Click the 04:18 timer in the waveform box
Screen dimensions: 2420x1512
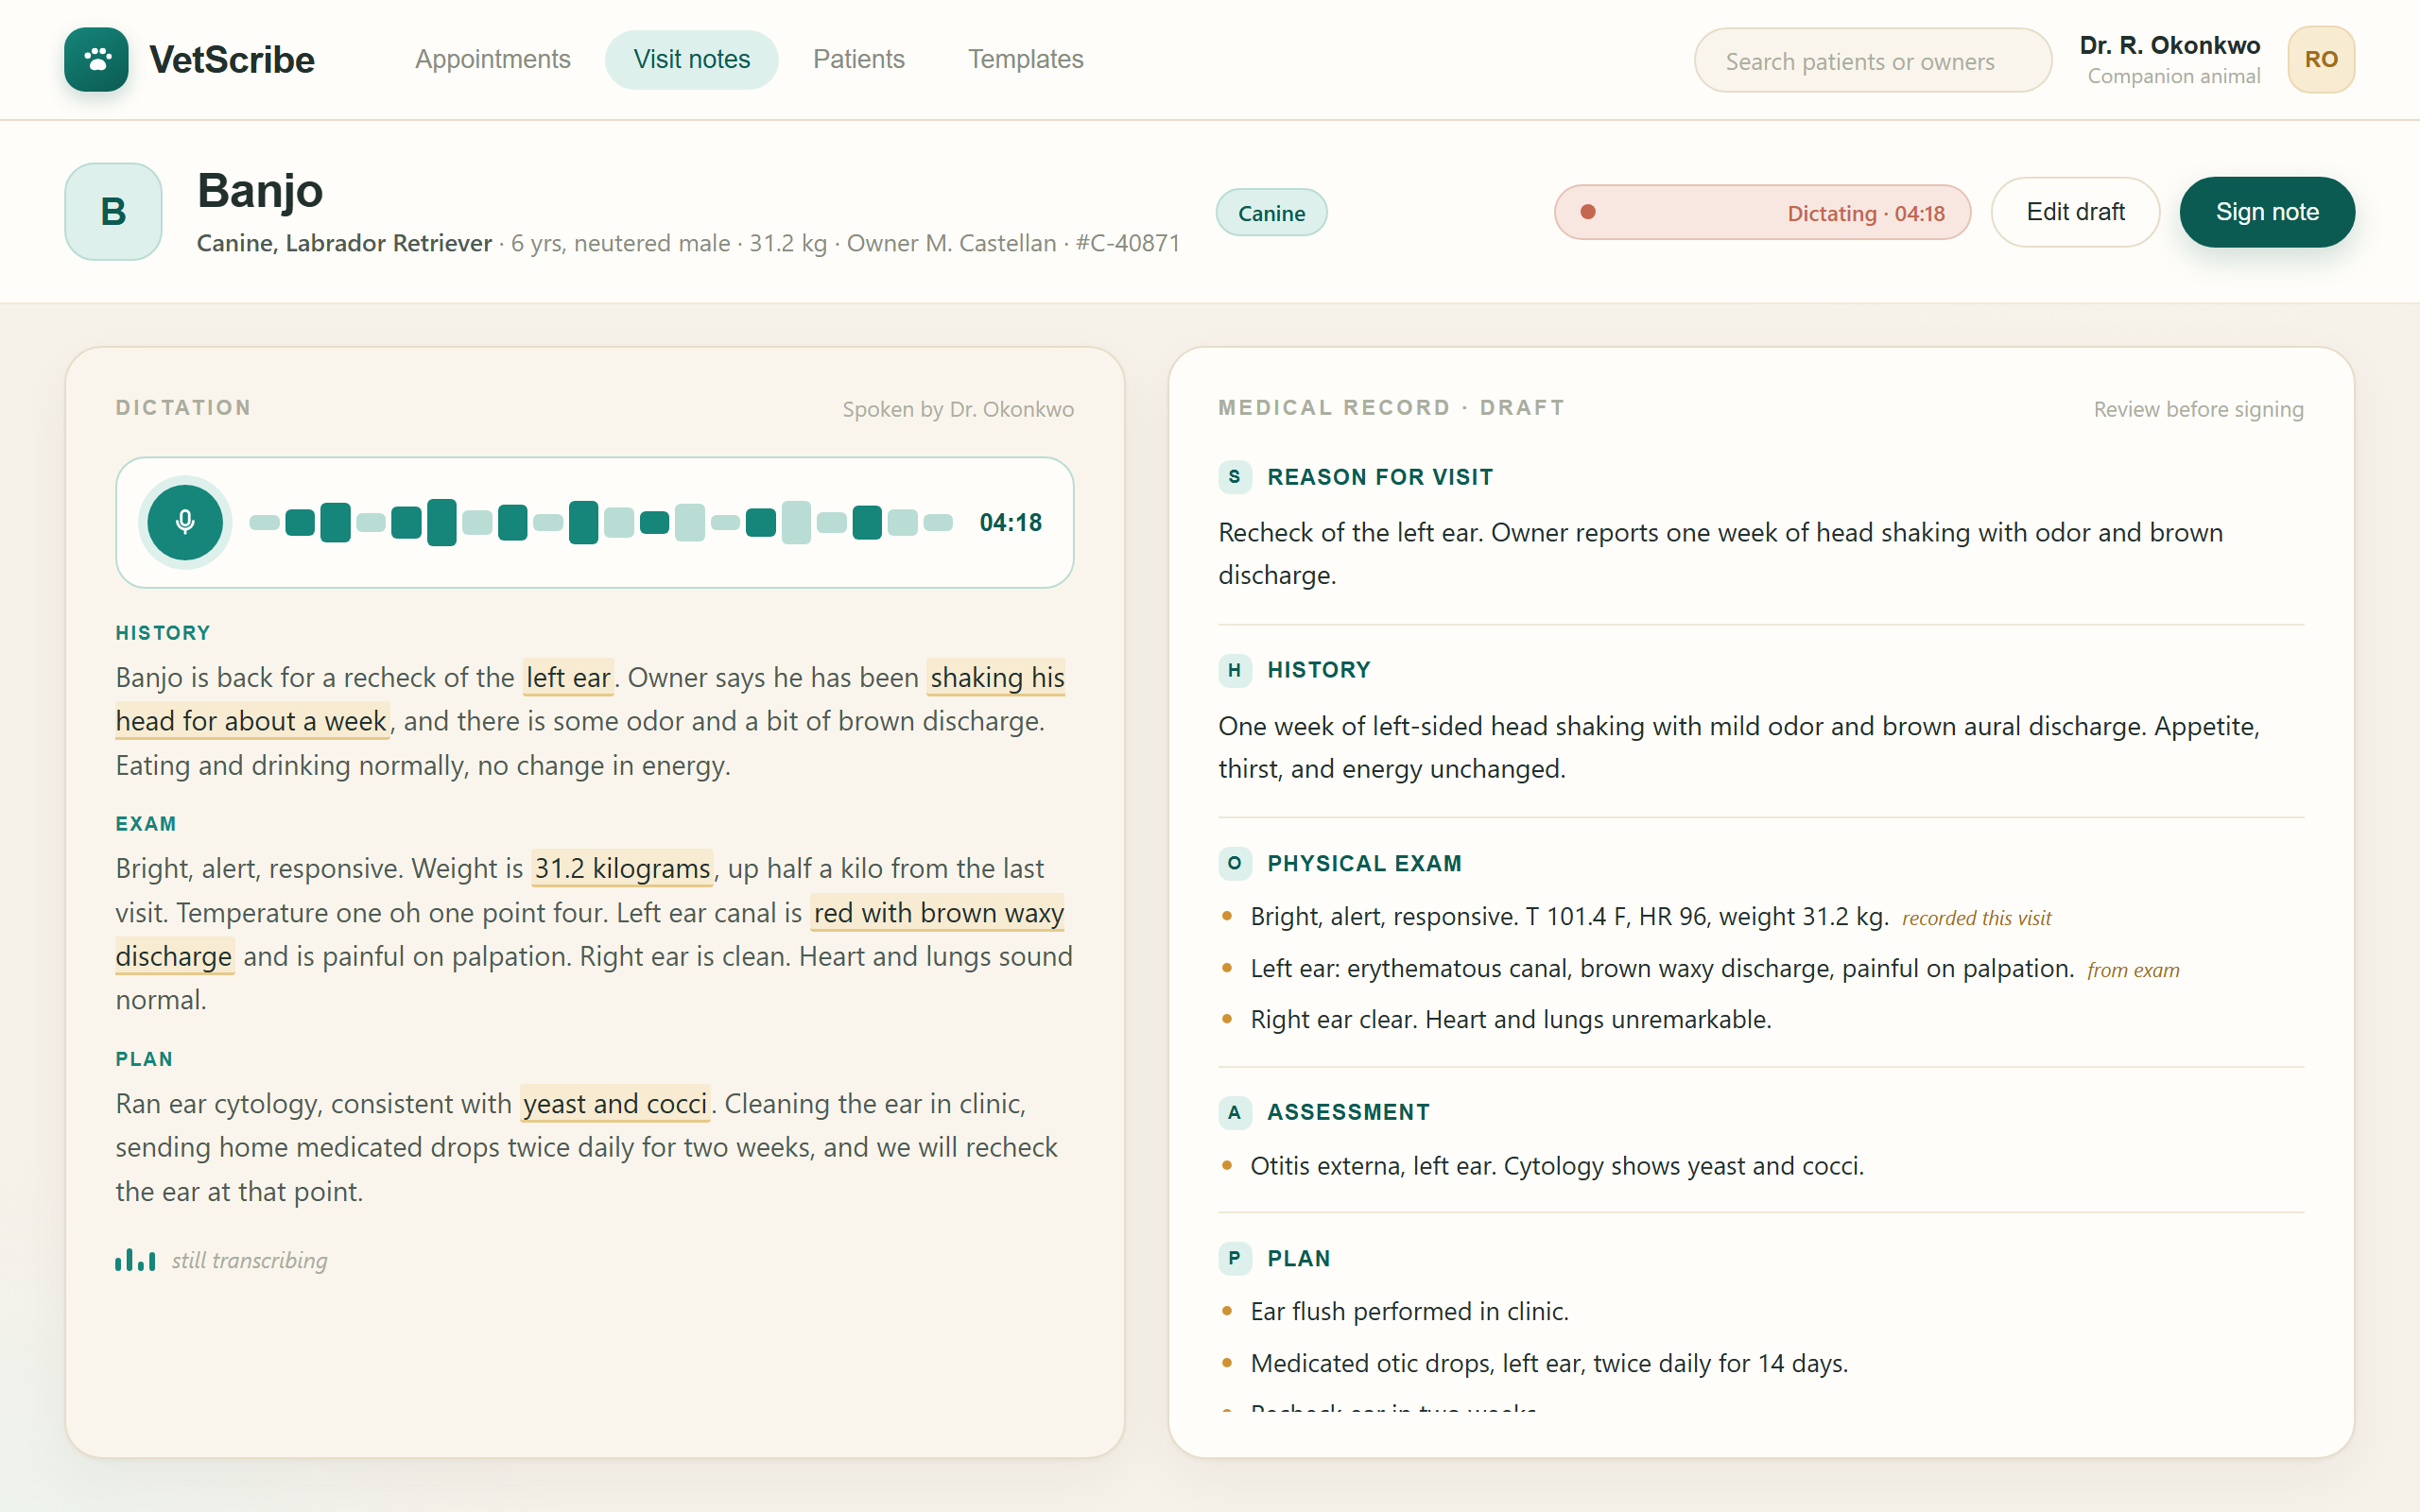1010,523
